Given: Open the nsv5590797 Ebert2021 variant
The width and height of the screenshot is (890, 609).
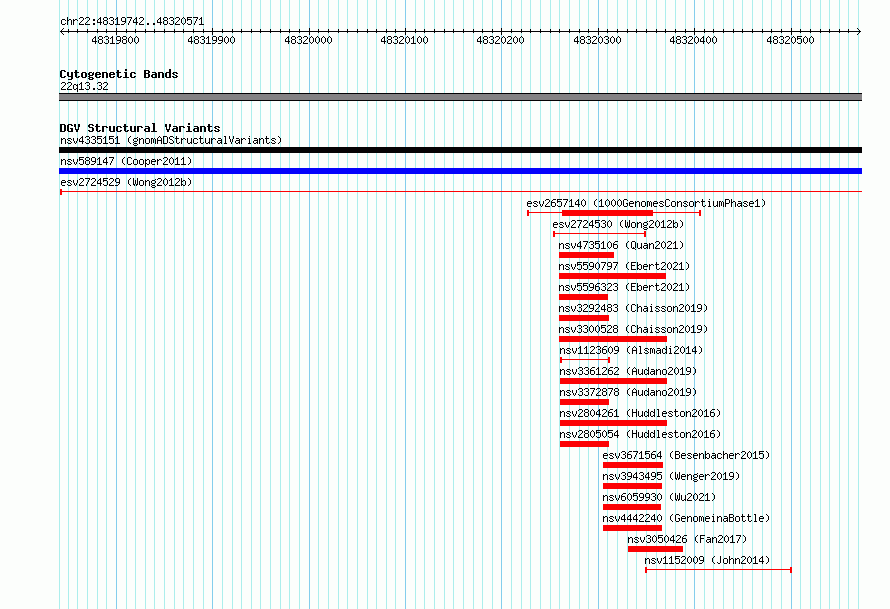Looking at the screenshot, I should tap(624, 266).
